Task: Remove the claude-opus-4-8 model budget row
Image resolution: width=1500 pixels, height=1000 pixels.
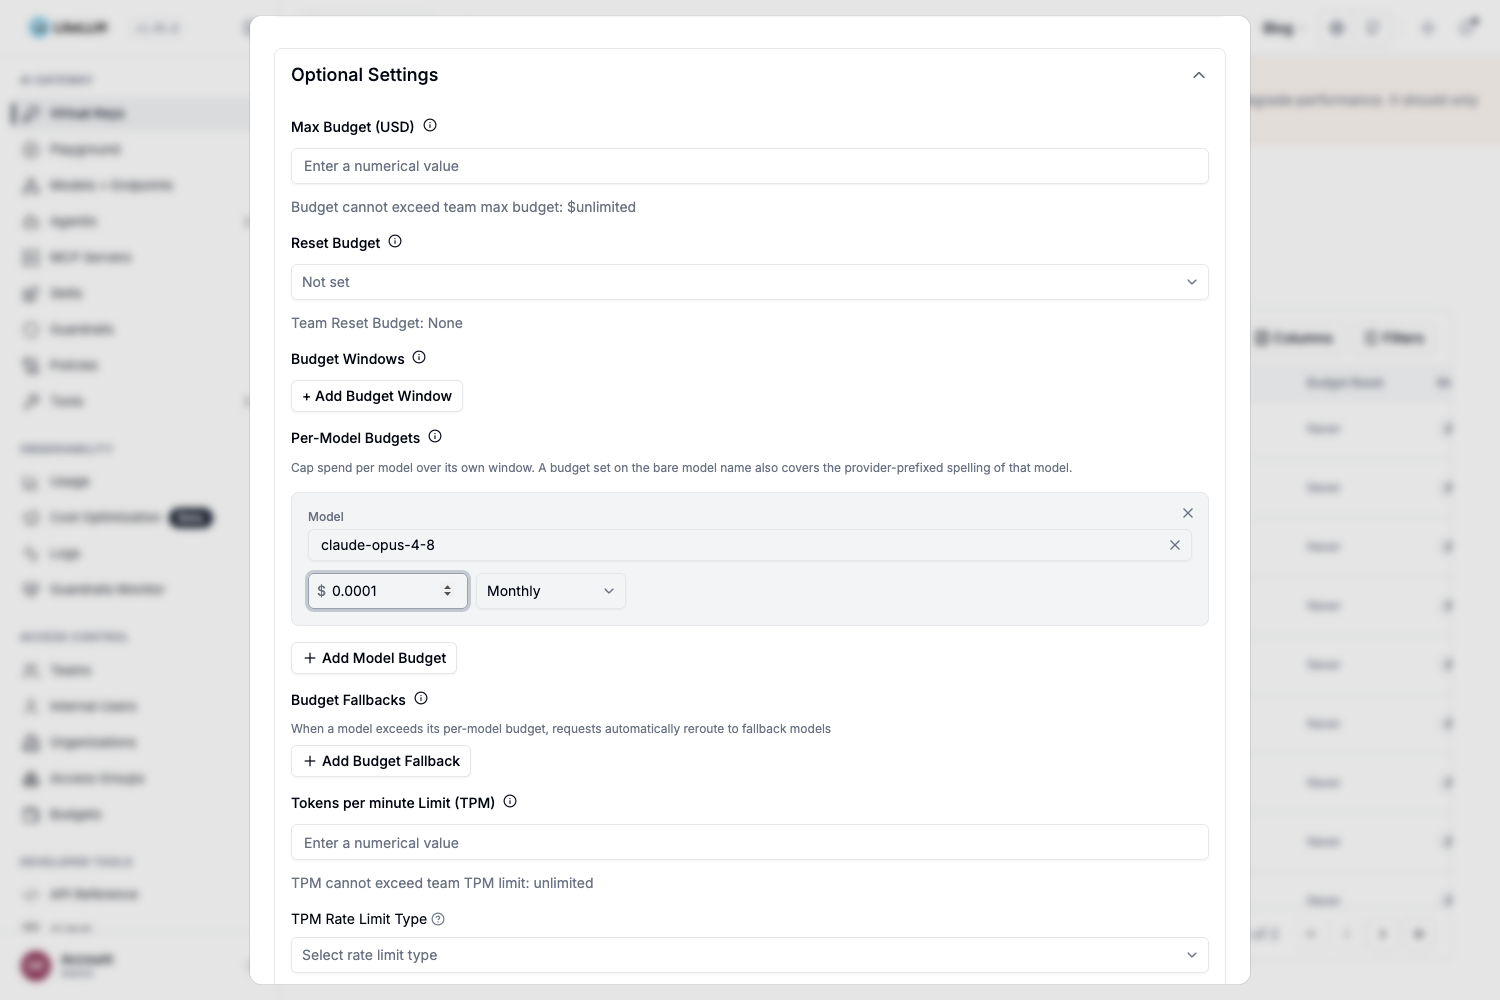Action: (x=1188, y=513)
